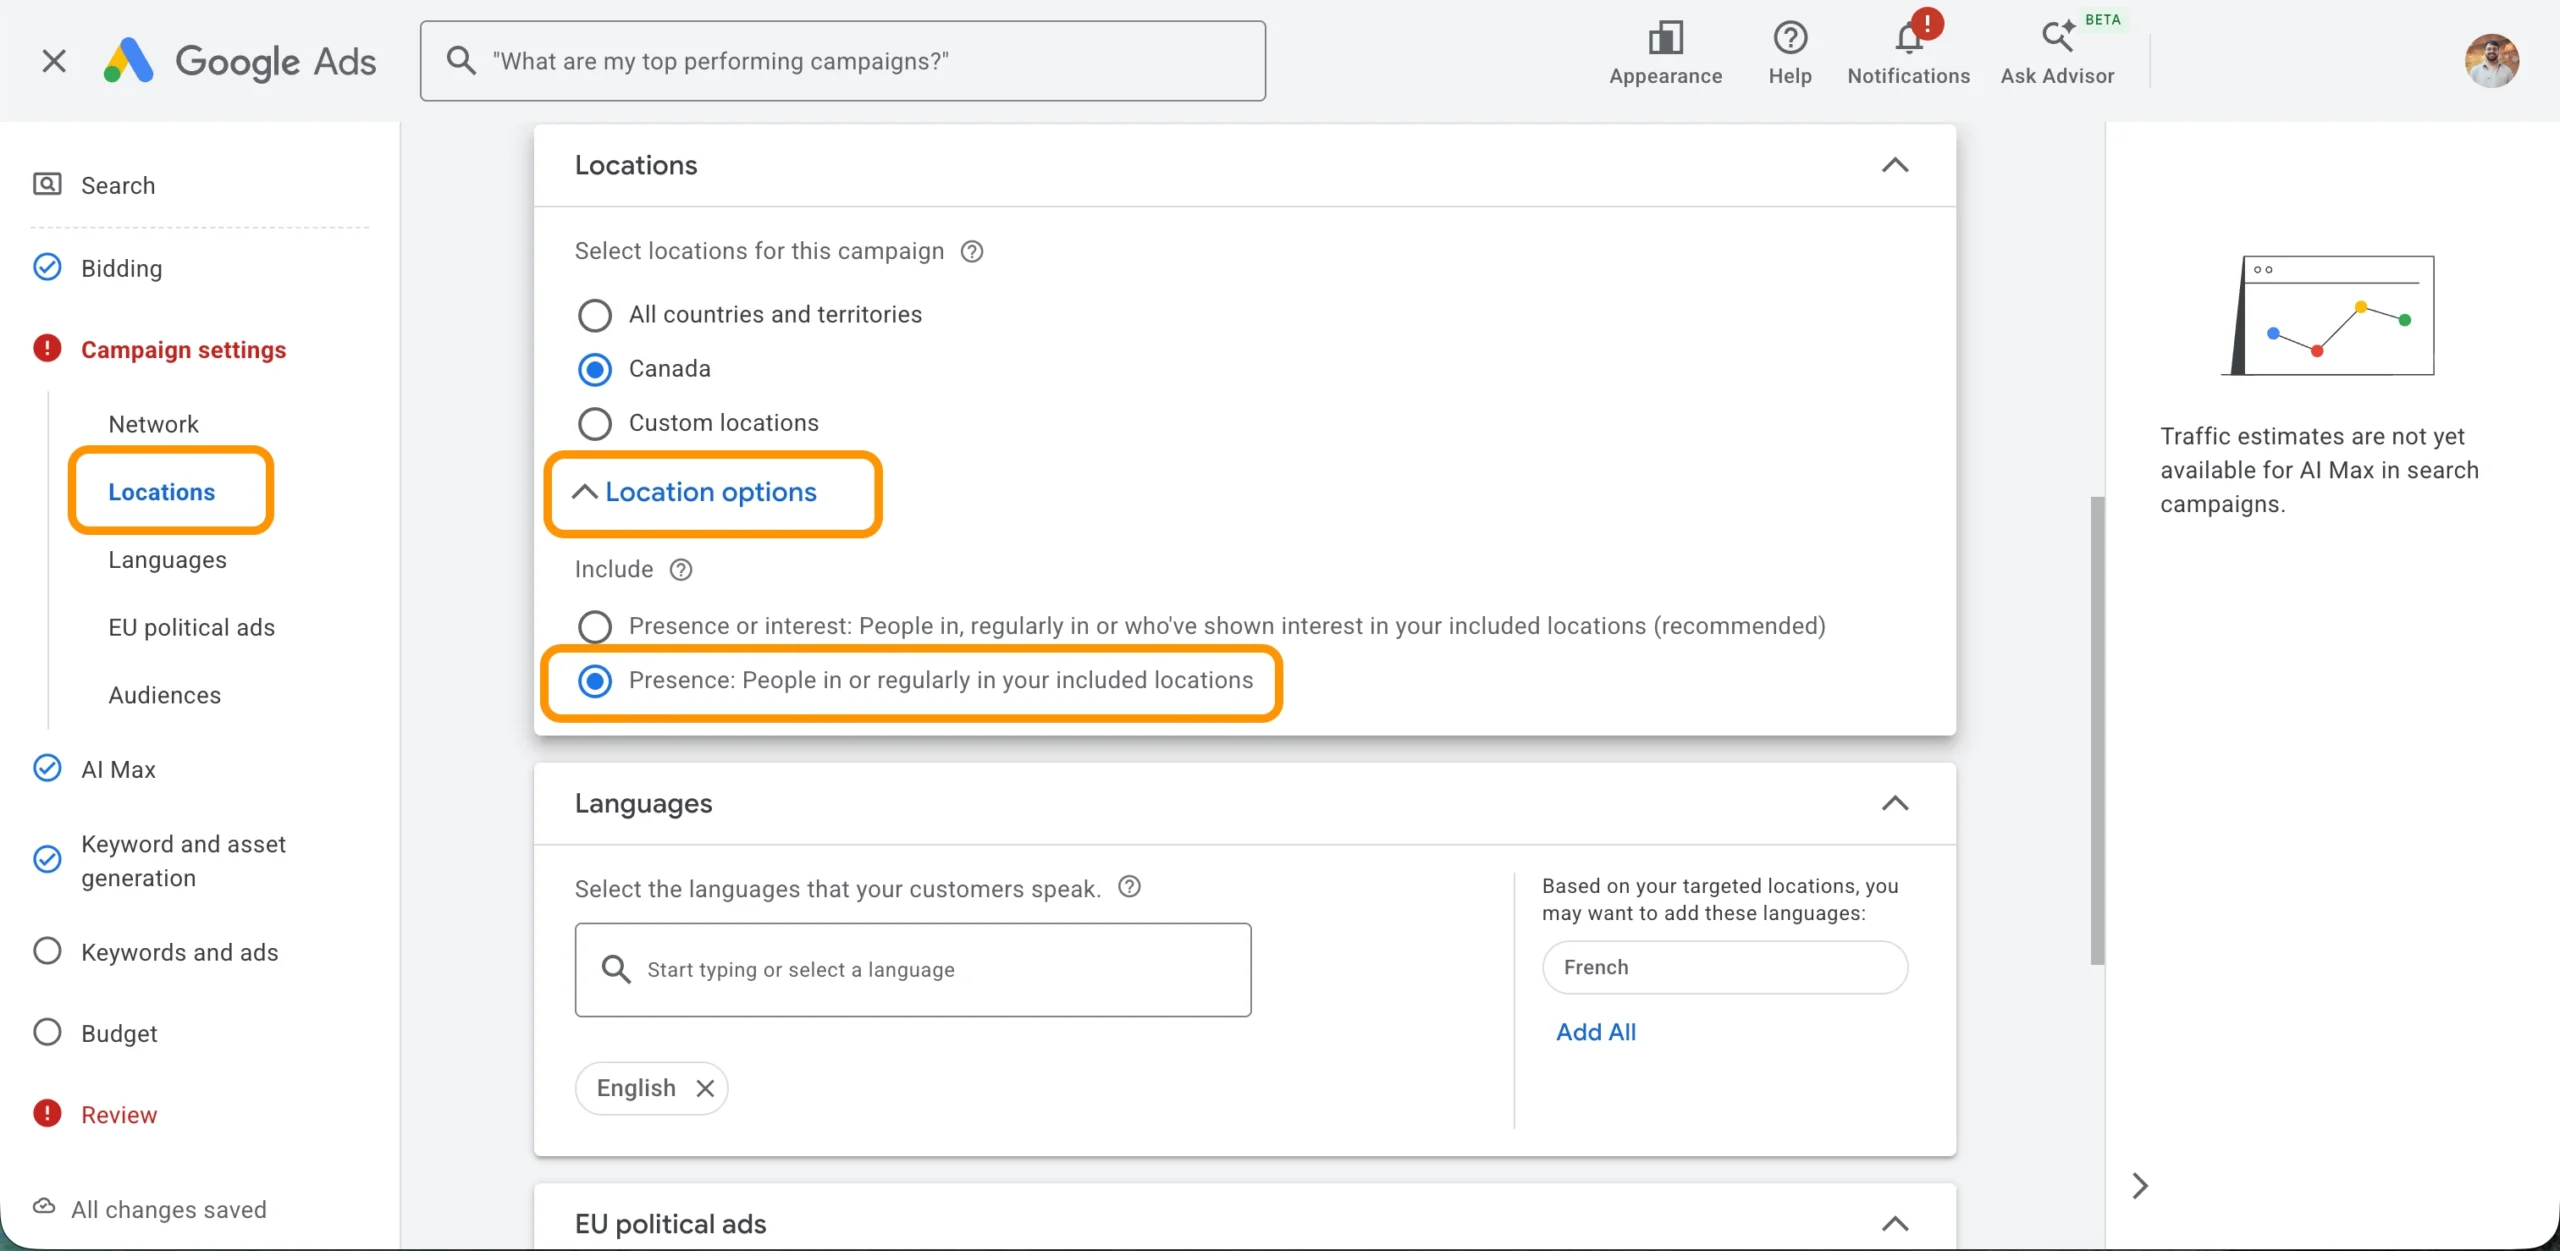Click Campaign settings error icon

pyautogui.click(x=47, y=349)
